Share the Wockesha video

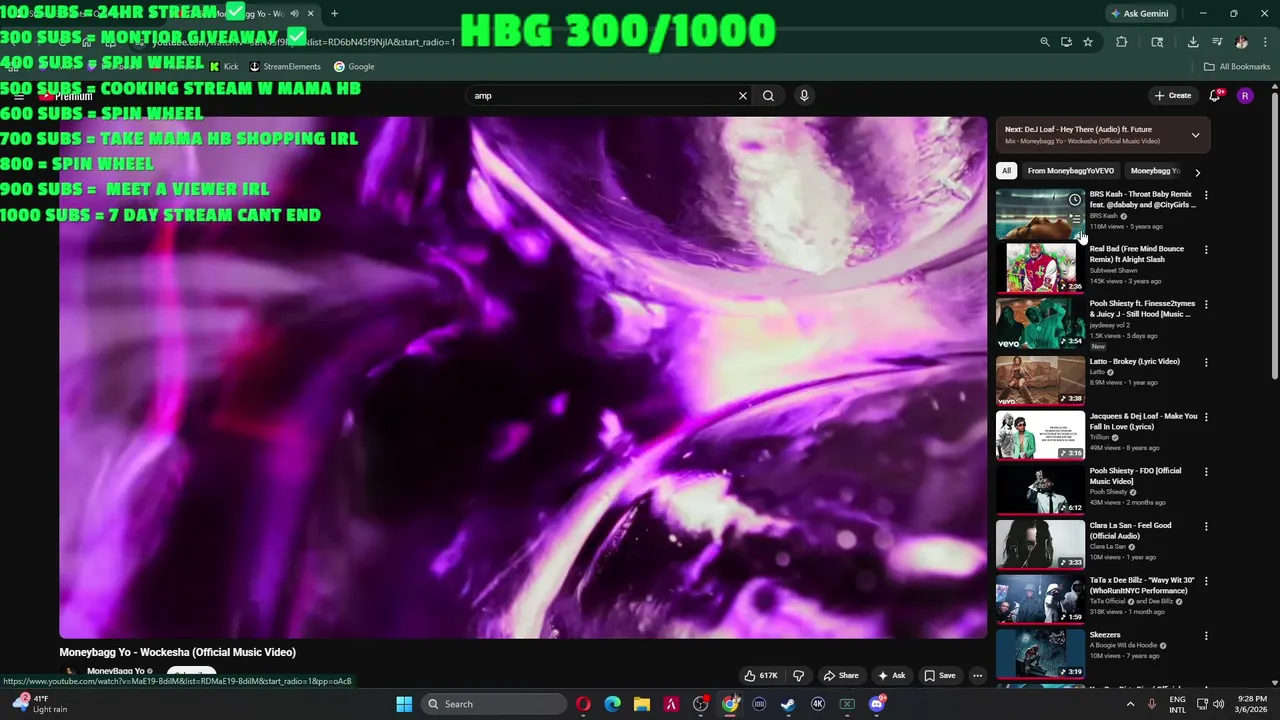(840, 675)
